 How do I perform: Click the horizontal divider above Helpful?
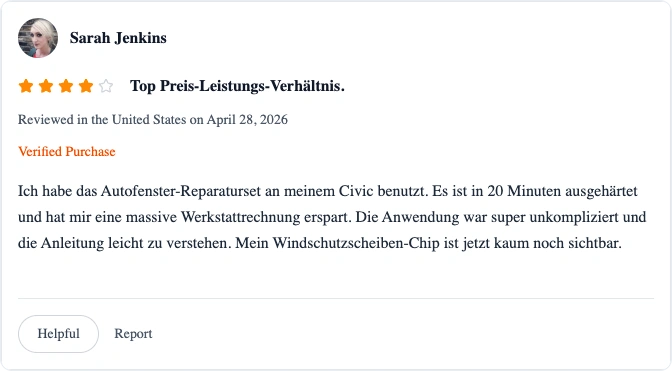336,298
